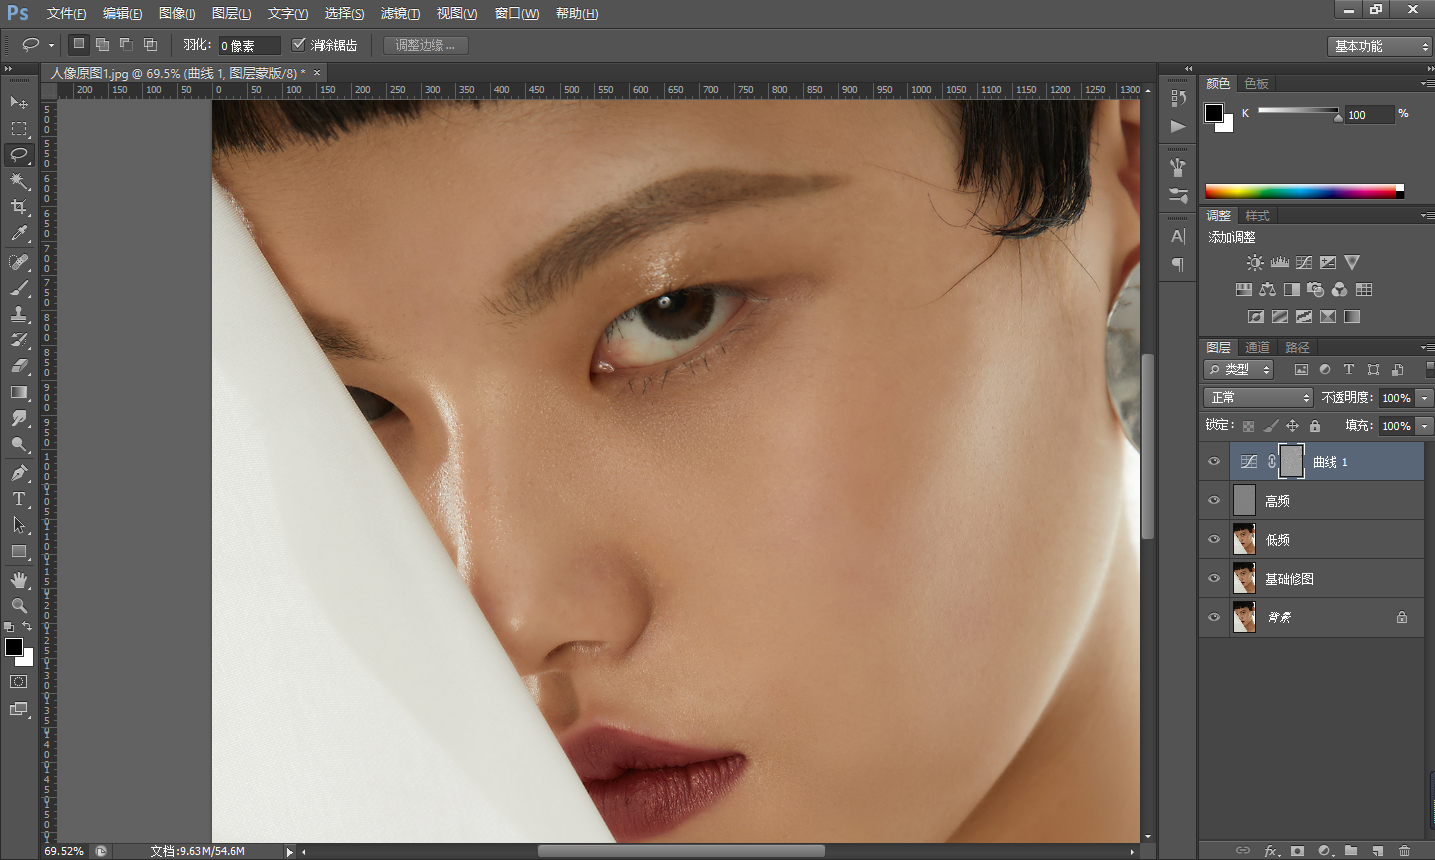Select the Rectangular Marquee tool
Image resolution: width=1435 pixels, height=860 pixels.
19,129
